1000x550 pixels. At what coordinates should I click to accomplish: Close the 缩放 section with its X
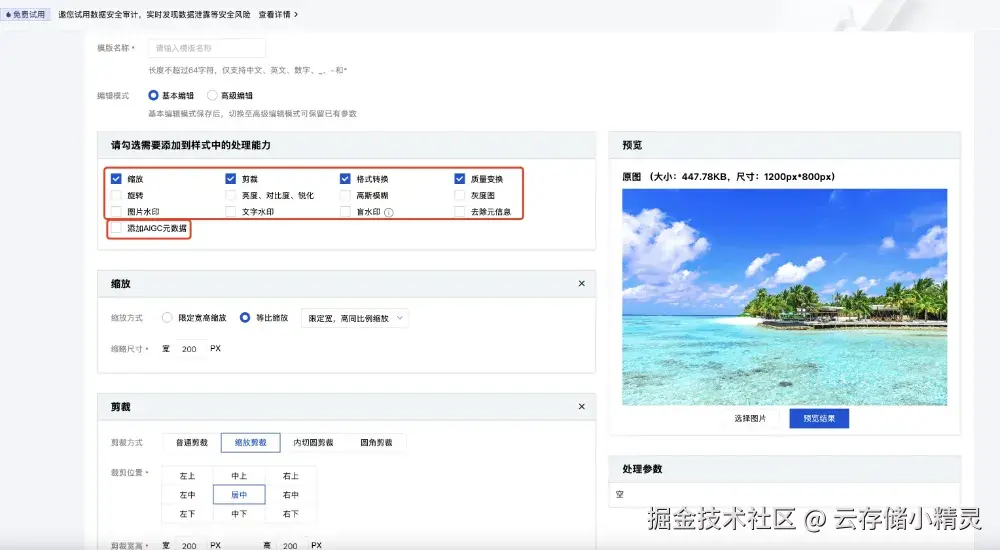point(582,283)
